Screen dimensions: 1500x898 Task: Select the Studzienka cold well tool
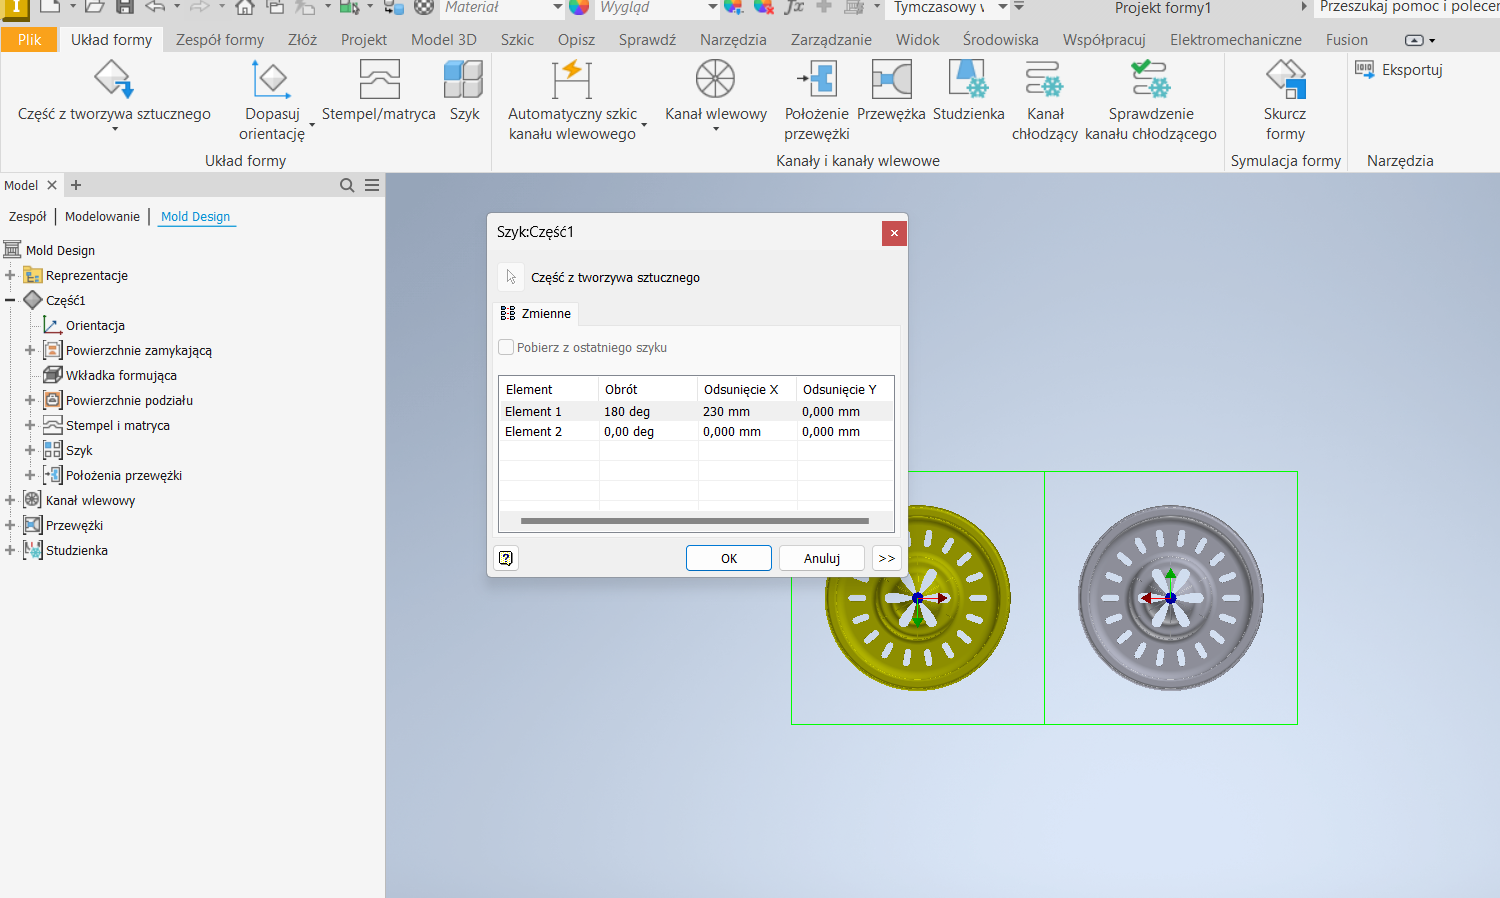(x=968, y=92)
